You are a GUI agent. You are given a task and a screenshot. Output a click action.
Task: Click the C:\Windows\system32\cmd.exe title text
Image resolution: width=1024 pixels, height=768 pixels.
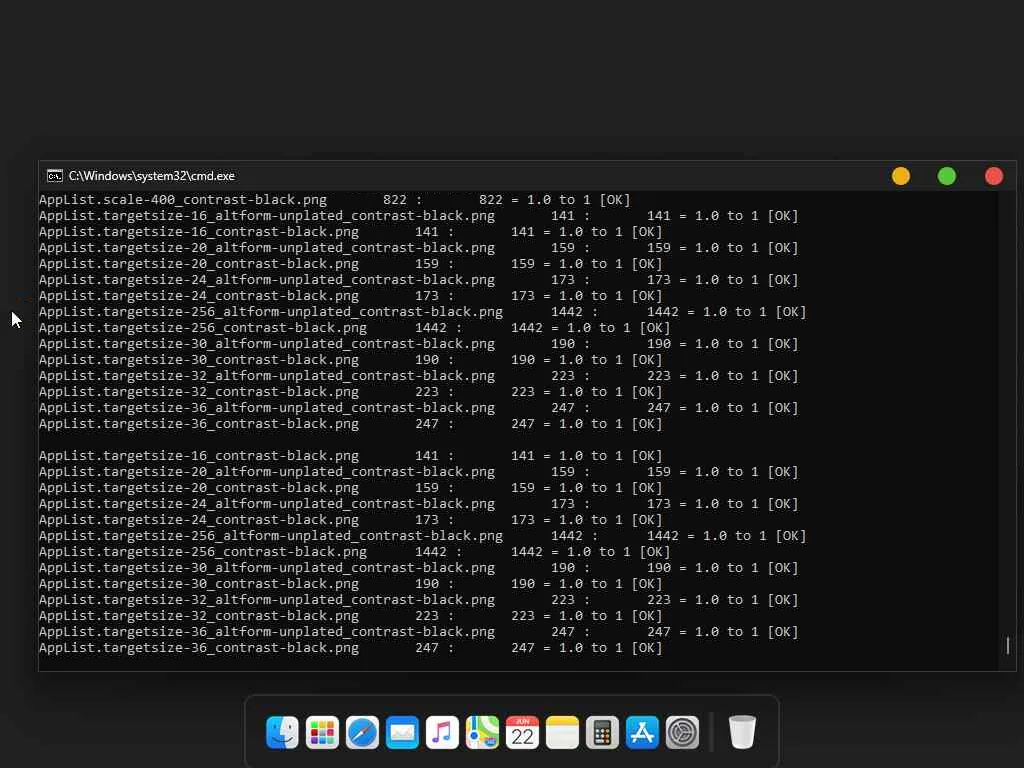click(152, 176)
